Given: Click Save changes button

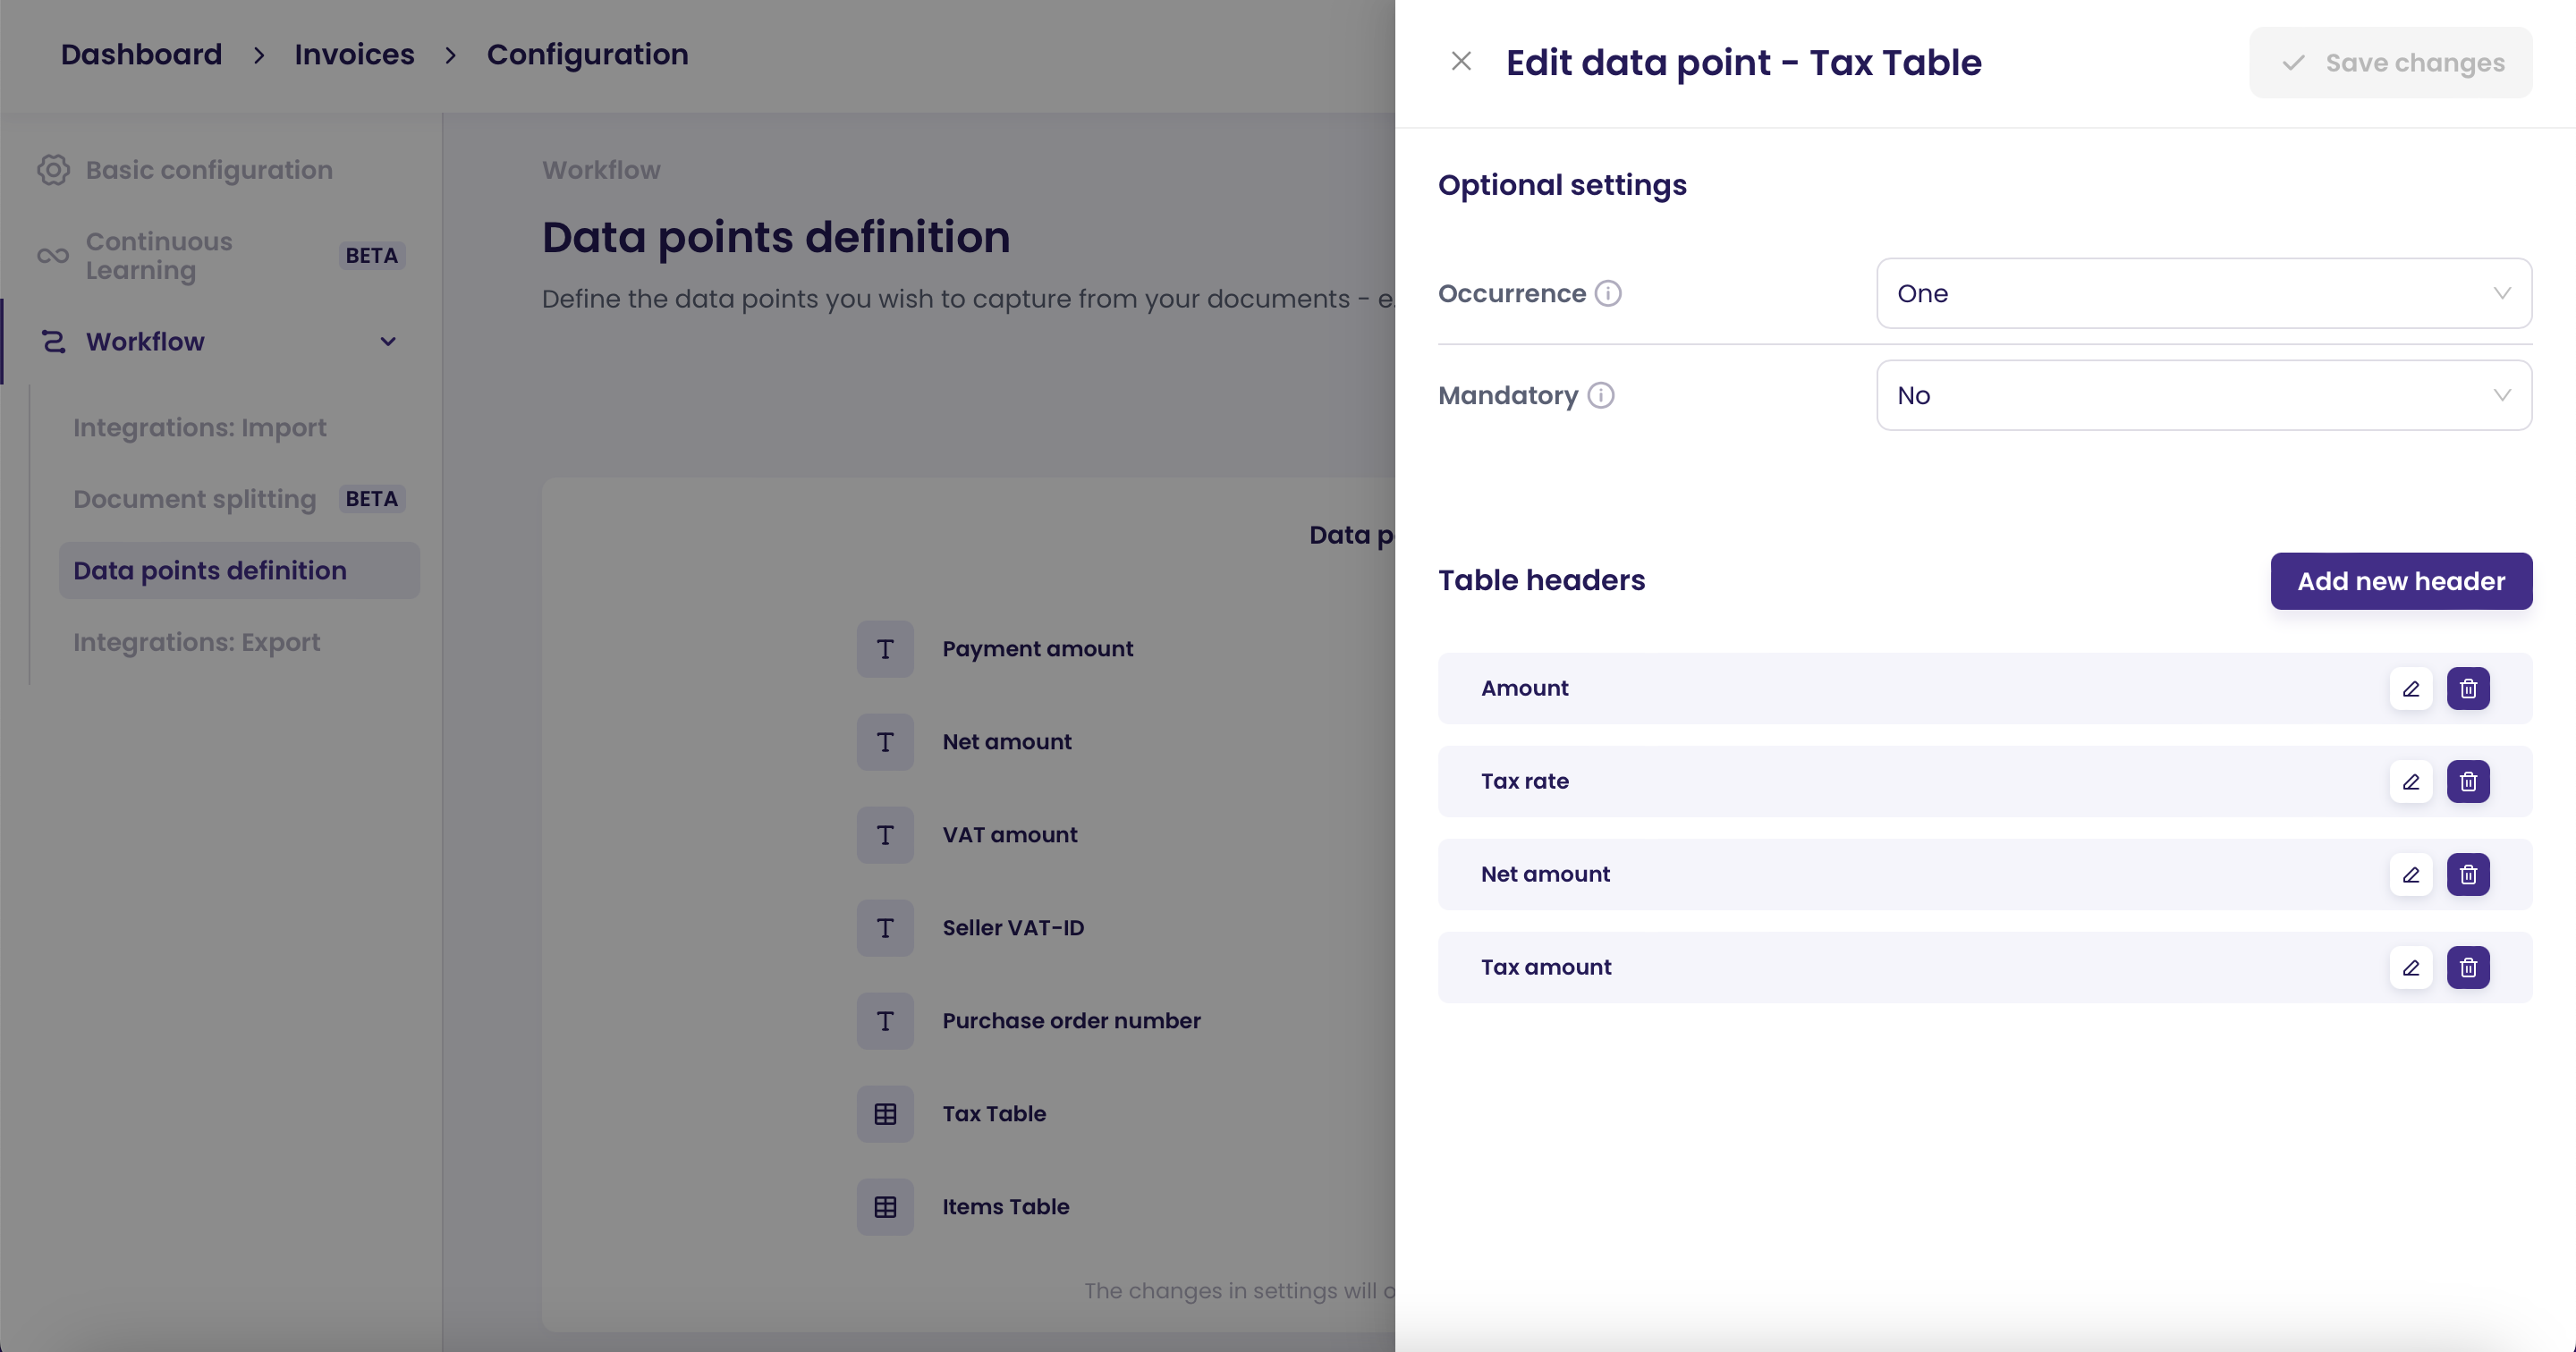Looking at the screenshot, I should (2390, 63).
